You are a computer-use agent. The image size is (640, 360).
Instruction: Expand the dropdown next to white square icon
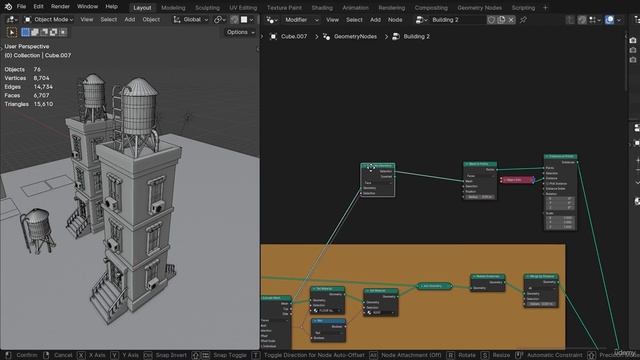pyautogui.click(x=251, y=20)
